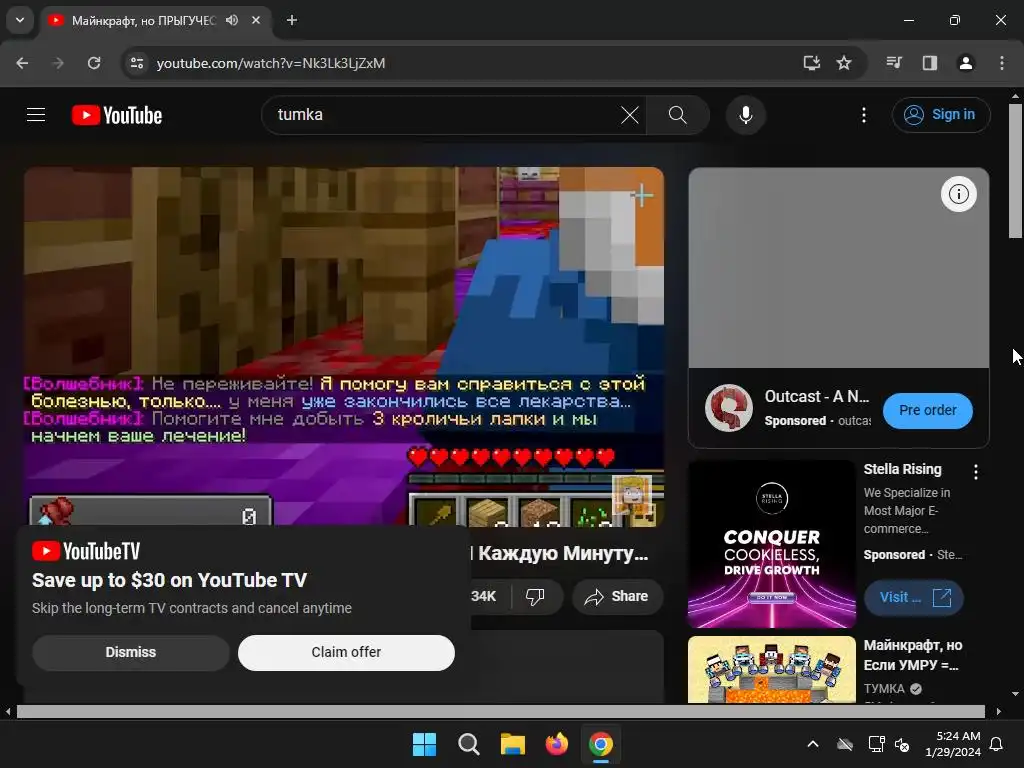Open a new browser tab
This screenshot has width=1024, height=768.
[292, 20]
